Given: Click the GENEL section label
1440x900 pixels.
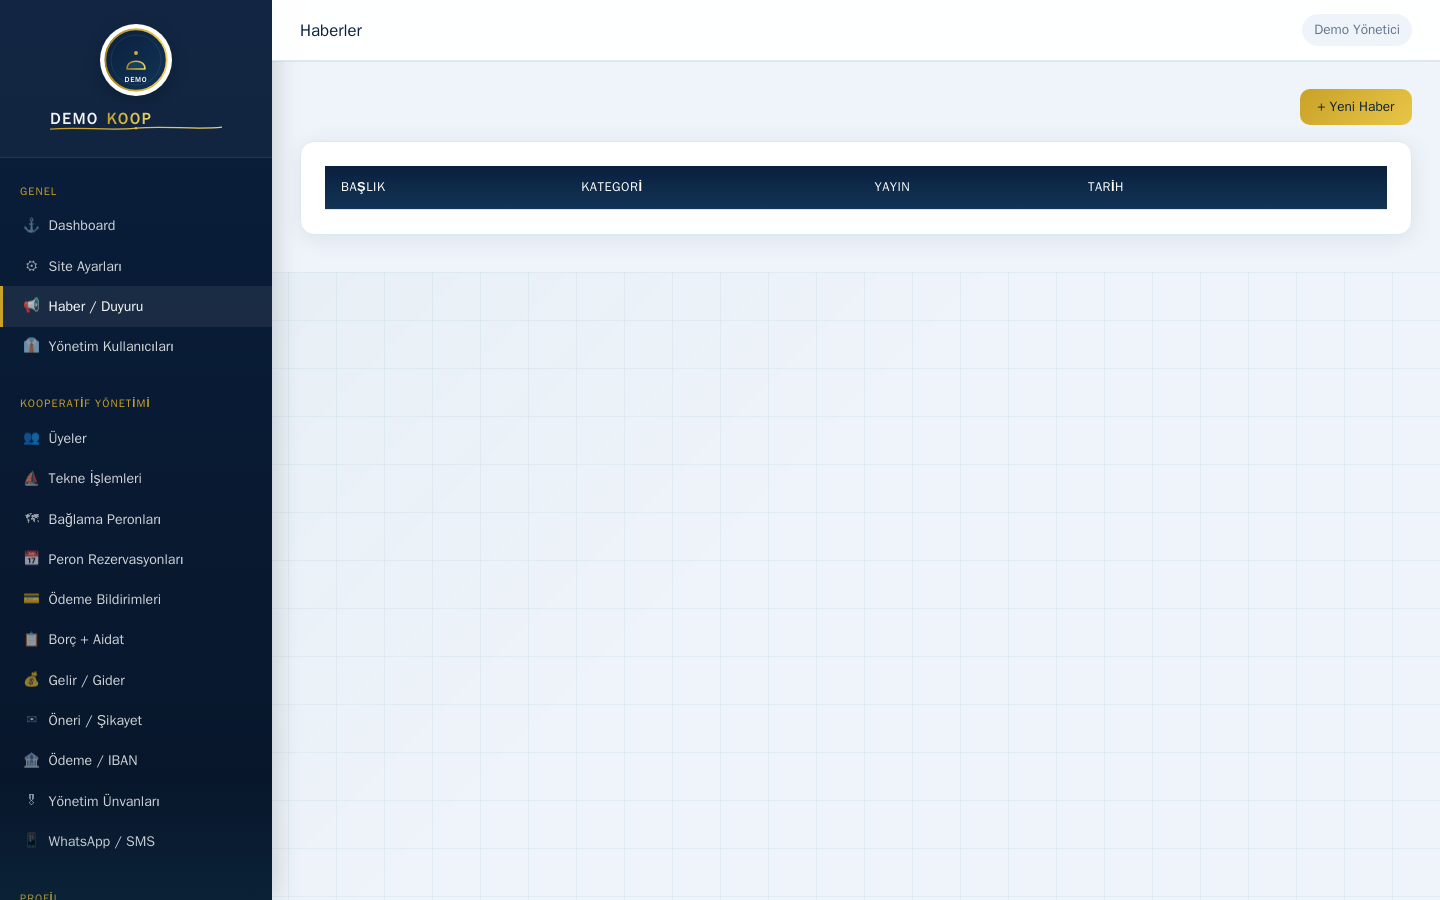Looking at the screenshot, I should click(x=38, y=191).
